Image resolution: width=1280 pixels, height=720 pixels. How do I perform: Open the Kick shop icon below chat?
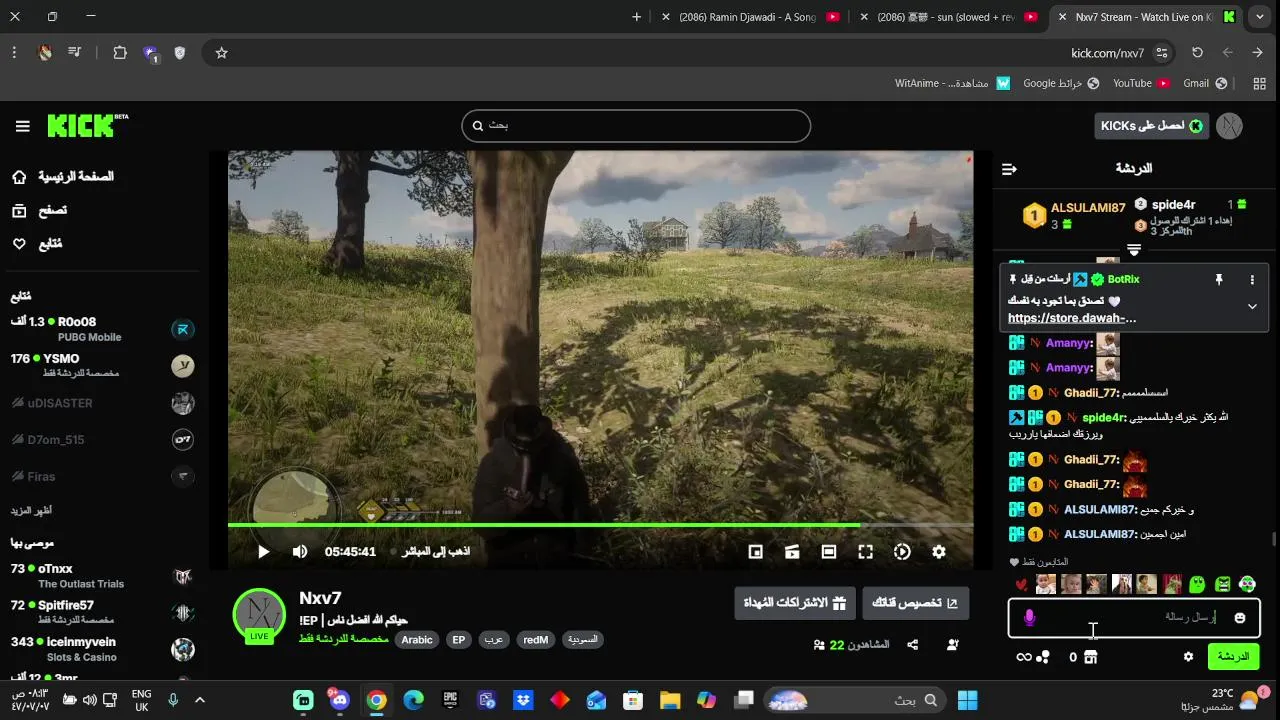click(1090, 657)
